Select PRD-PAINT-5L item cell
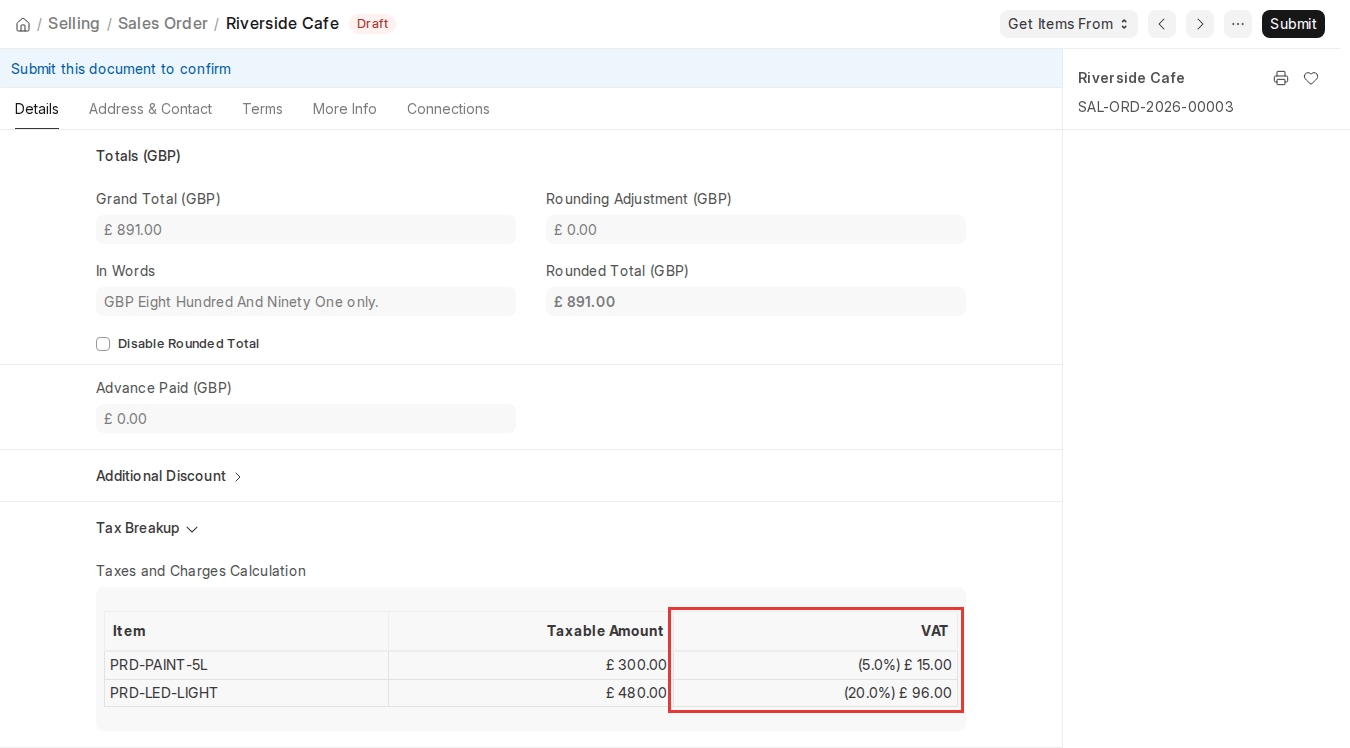The height and width of the screenshot is (748, 1350). point(247,665)
